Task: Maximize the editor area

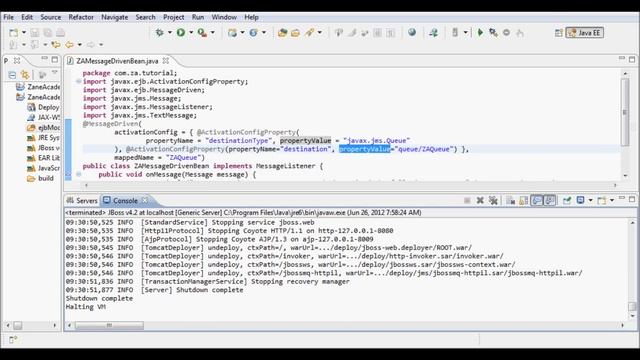Action: [x=632, y=60]
